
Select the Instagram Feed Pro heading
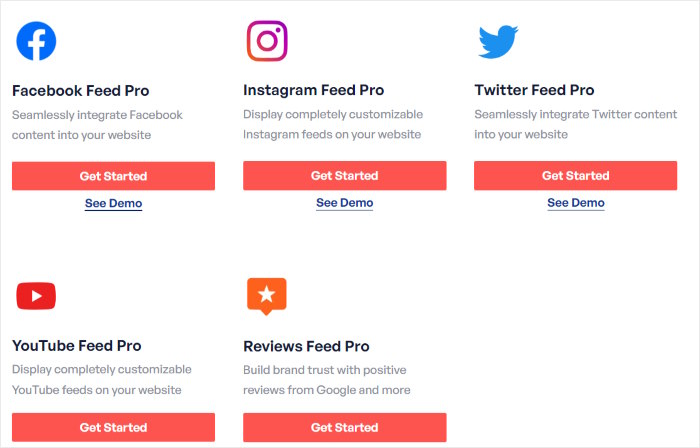tap(313, 90)
